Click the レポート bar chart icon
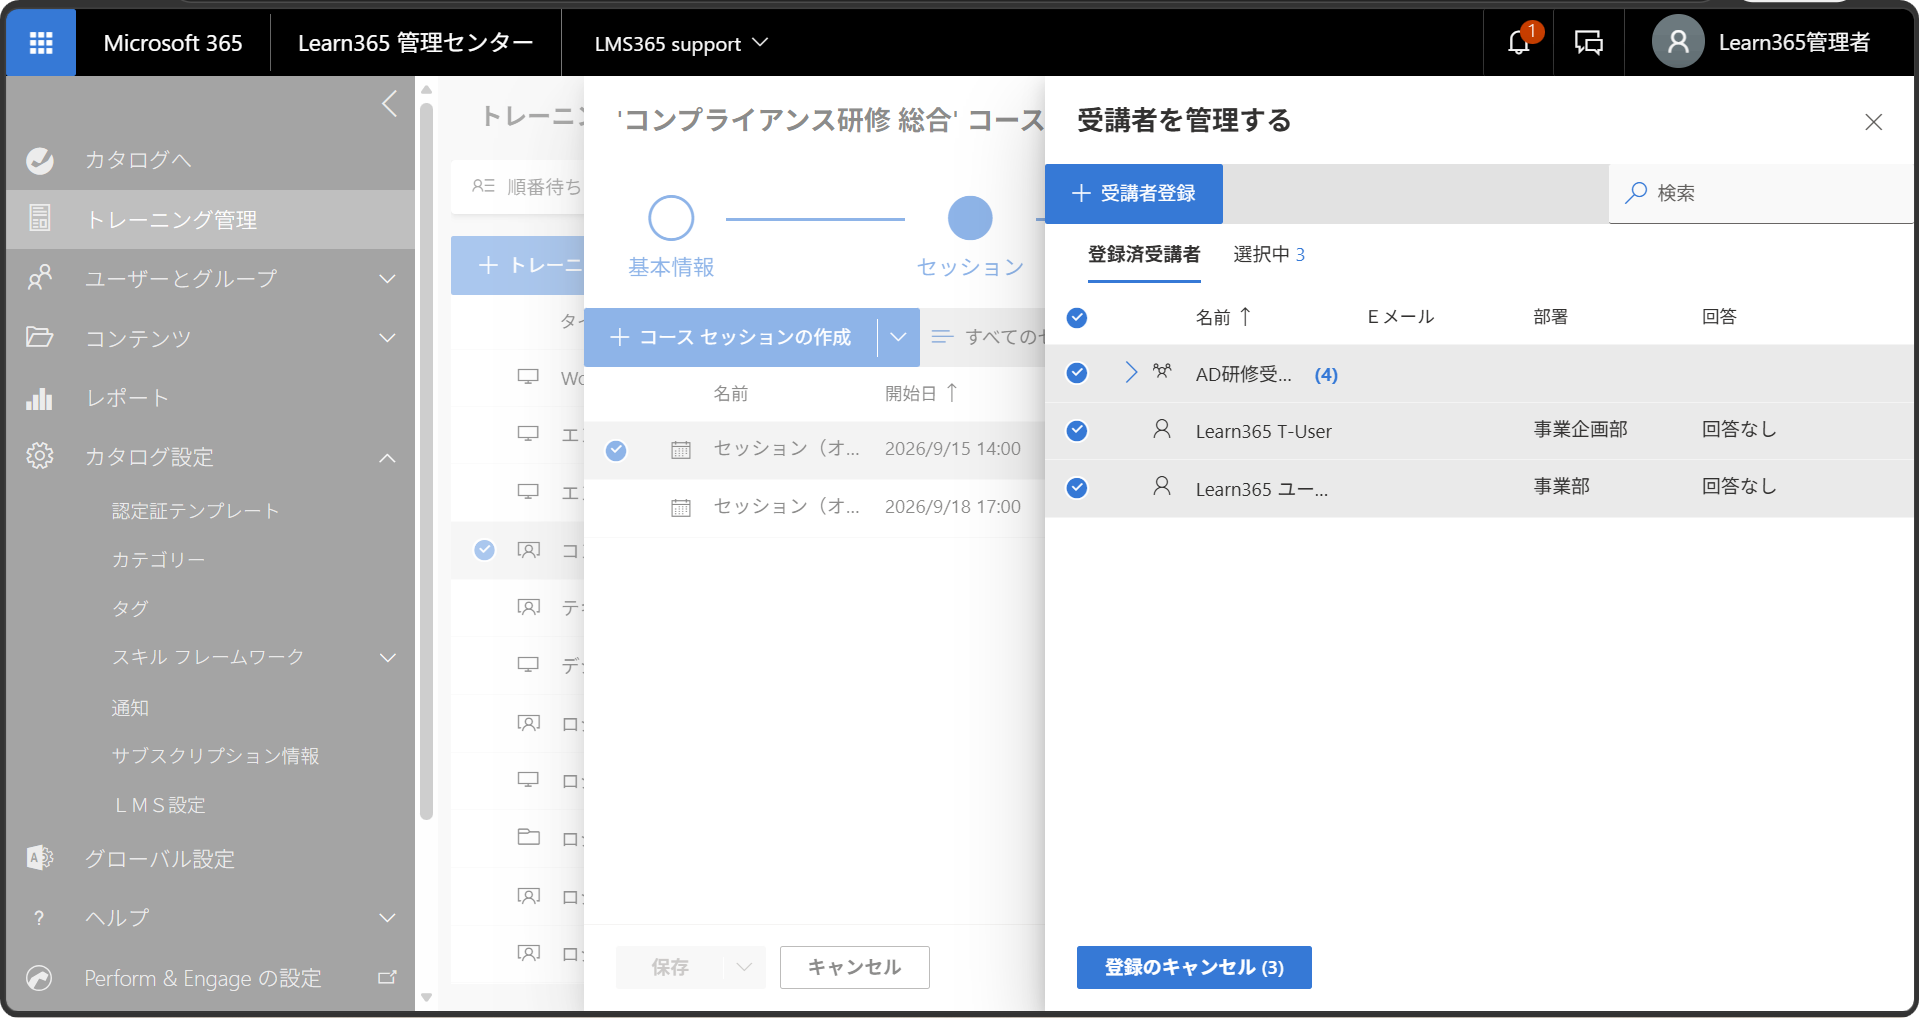This screenshot has height=1018, width=1919. tap(40, 398)
